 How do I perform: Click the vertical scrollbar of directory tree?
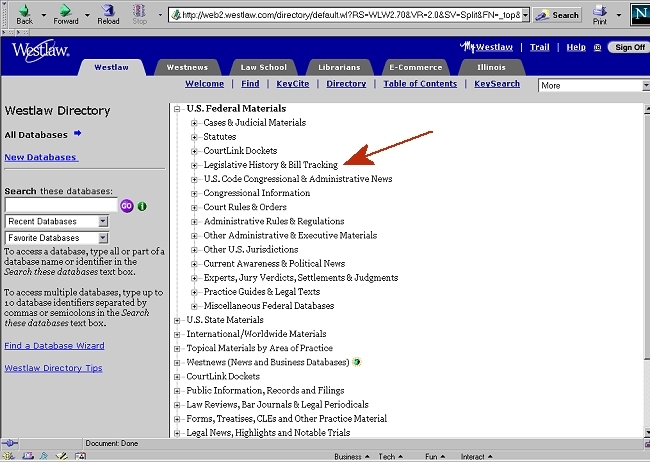(647, 270)
